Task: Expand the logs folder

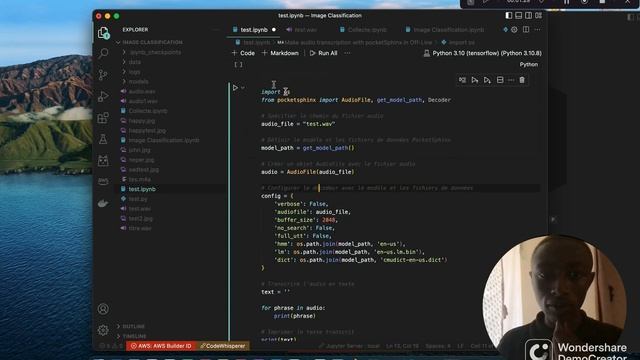Action: point(131,72)
